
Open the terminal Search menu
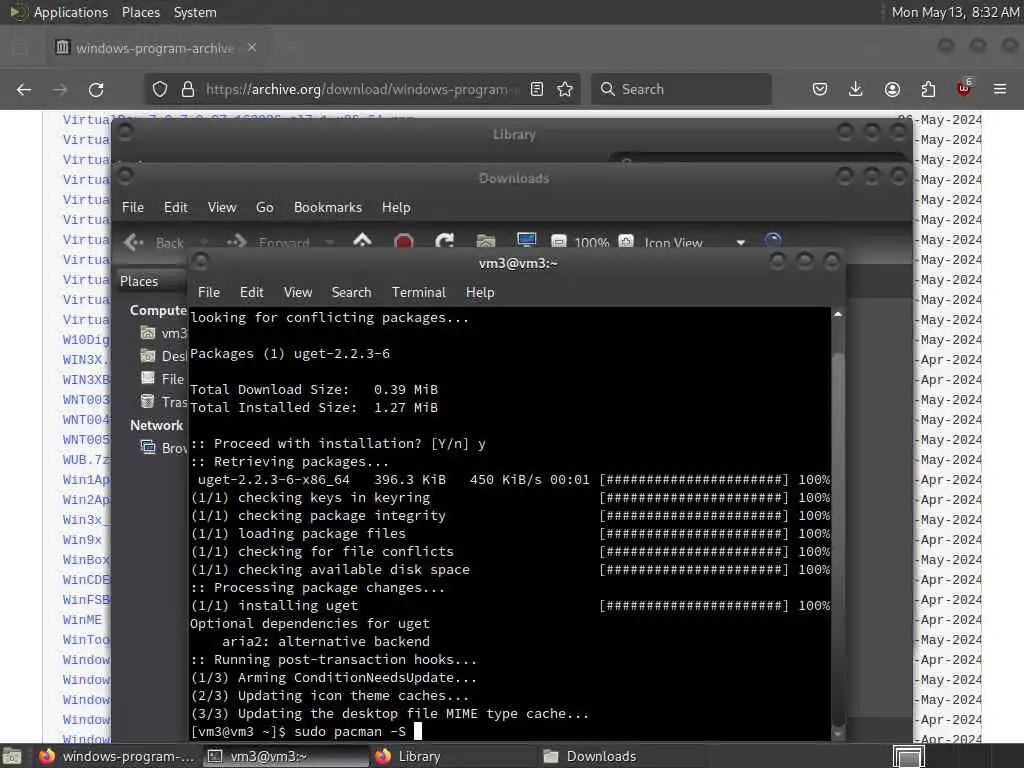(x=351, y=292)
